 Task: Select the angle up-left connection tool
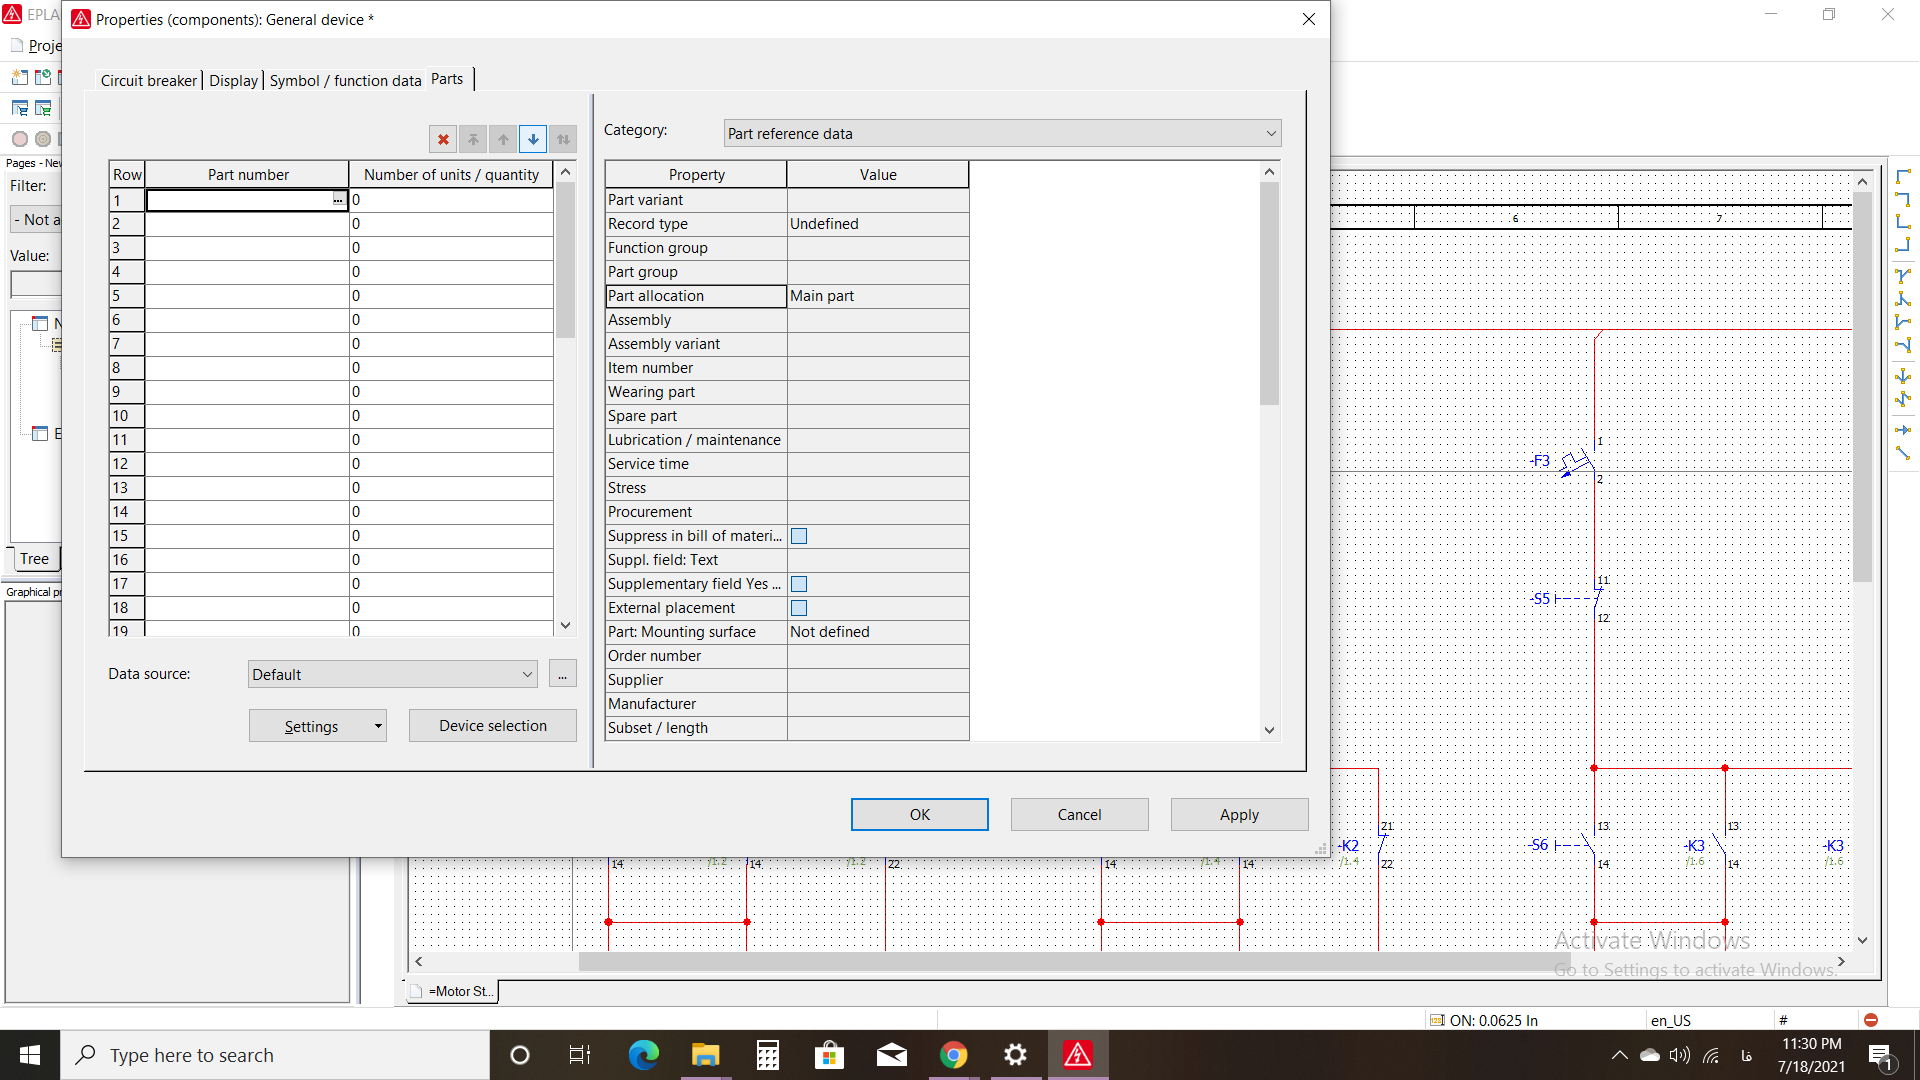(x=1903, y=245)
